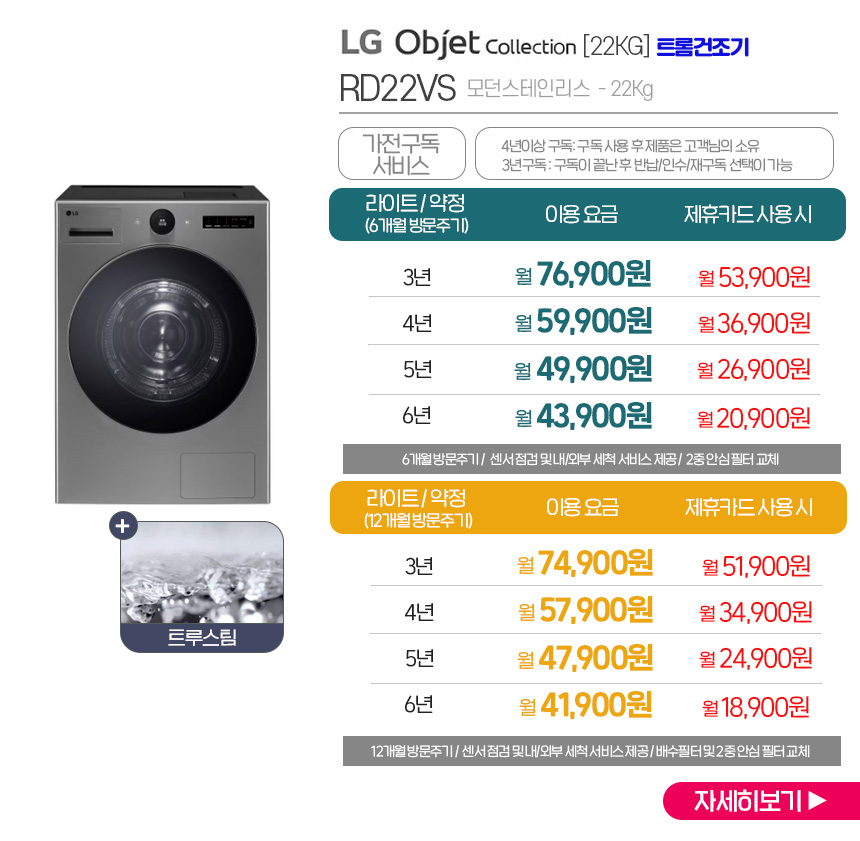Click the RD22VS model name

(398, 88)
